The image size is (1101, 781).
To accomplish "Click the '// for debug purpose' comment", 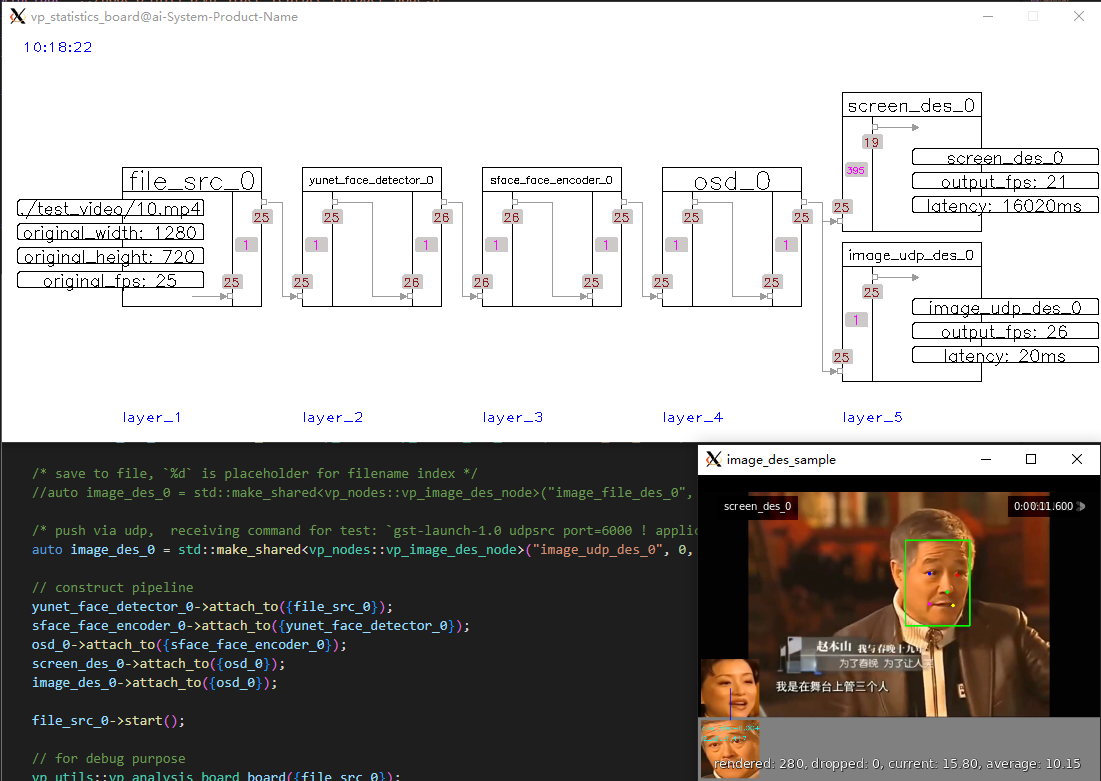I will click(x=109, y=759).
